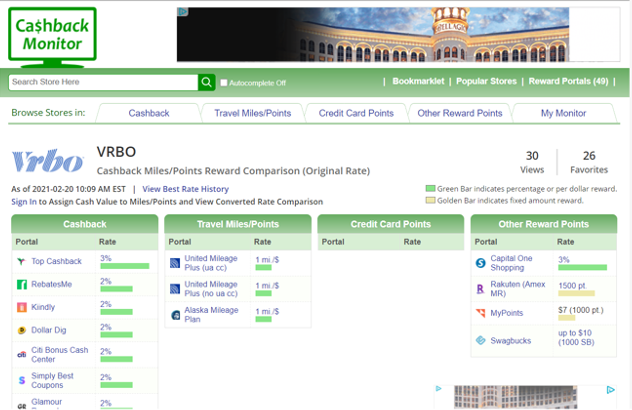Click the Rakuten golden rate bar
The width and height of the screenshot is (632, 410).
point(576,293)
